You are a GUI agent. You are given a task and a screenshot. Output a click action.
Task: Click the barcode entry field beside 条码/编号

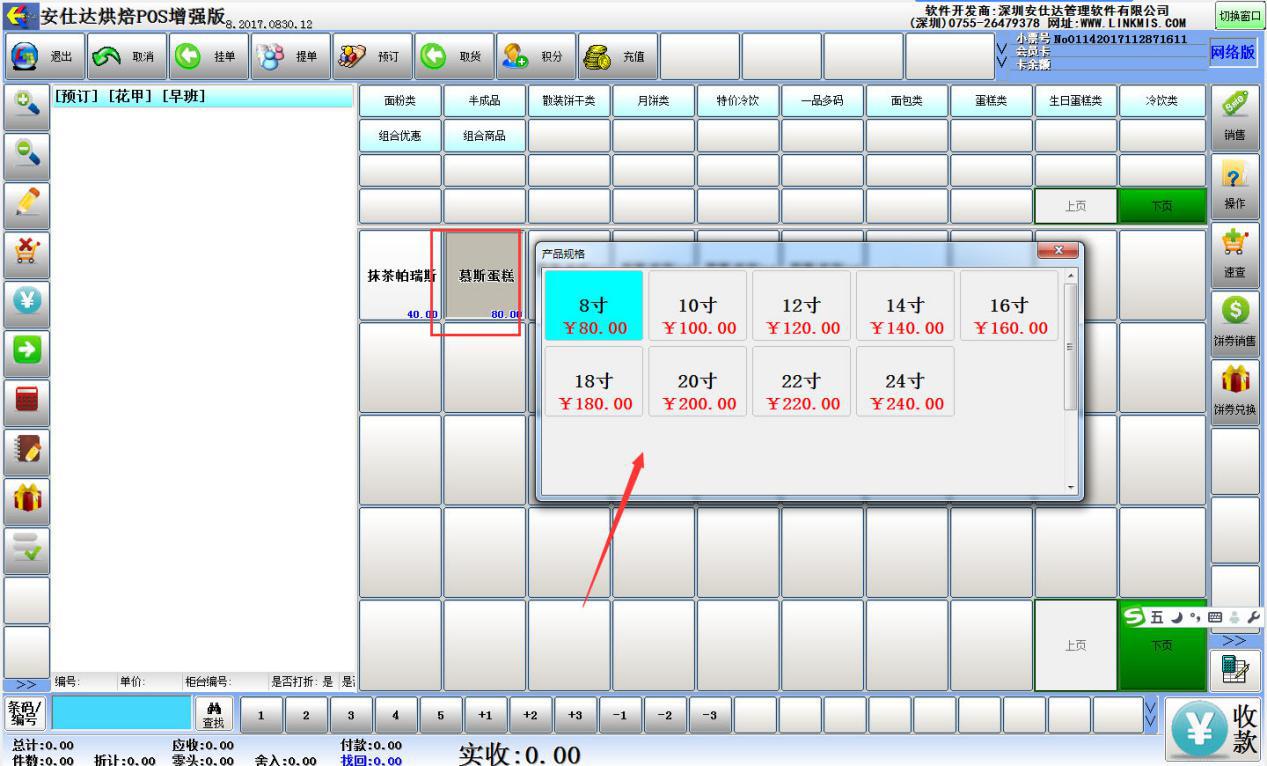[x=122, y=714]
